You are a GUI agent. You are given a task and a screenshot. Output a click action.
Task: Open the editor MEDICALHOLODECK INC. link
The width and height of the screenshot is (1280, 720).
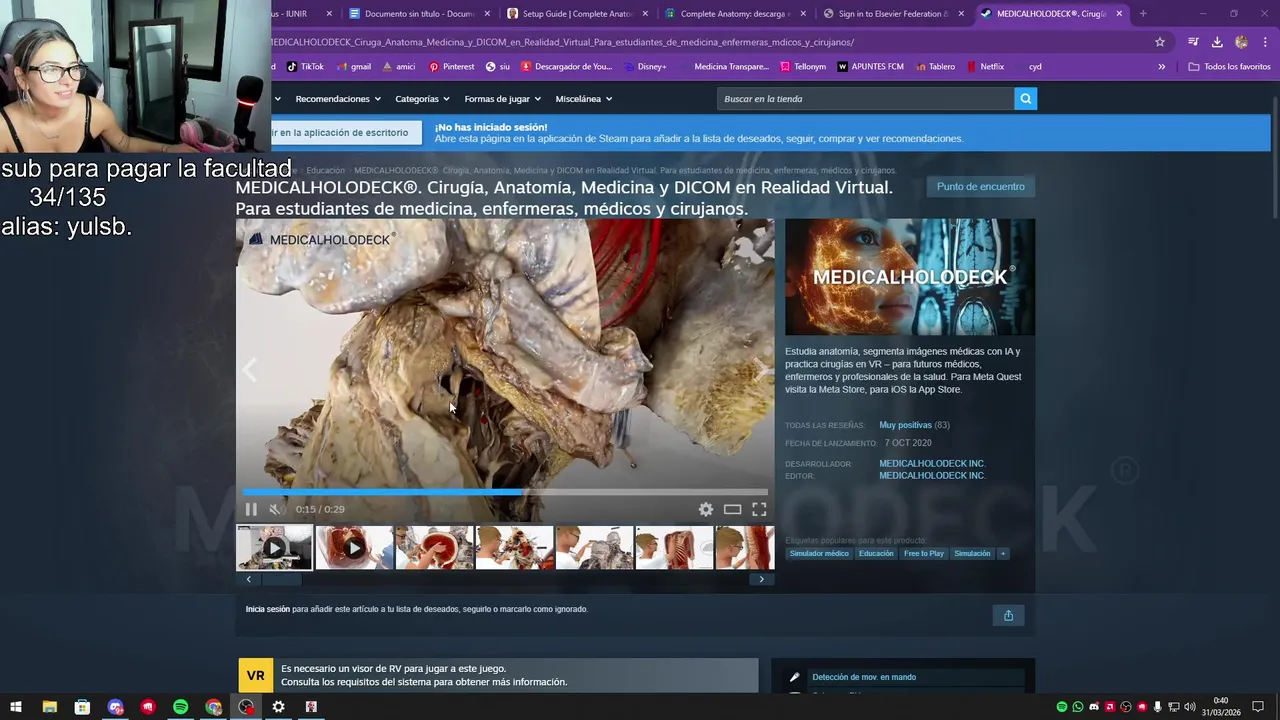click(932, 476)
